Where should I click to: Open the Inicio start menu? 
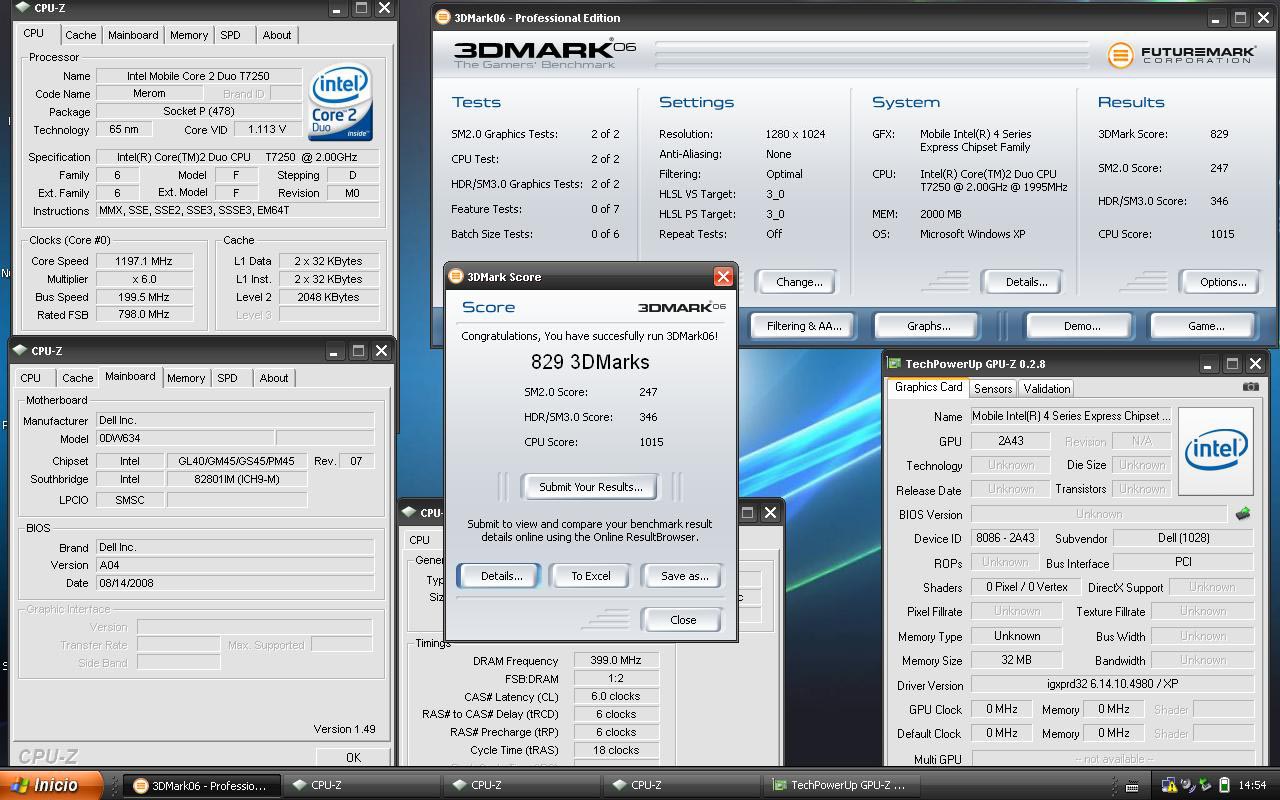click(51, 785)
